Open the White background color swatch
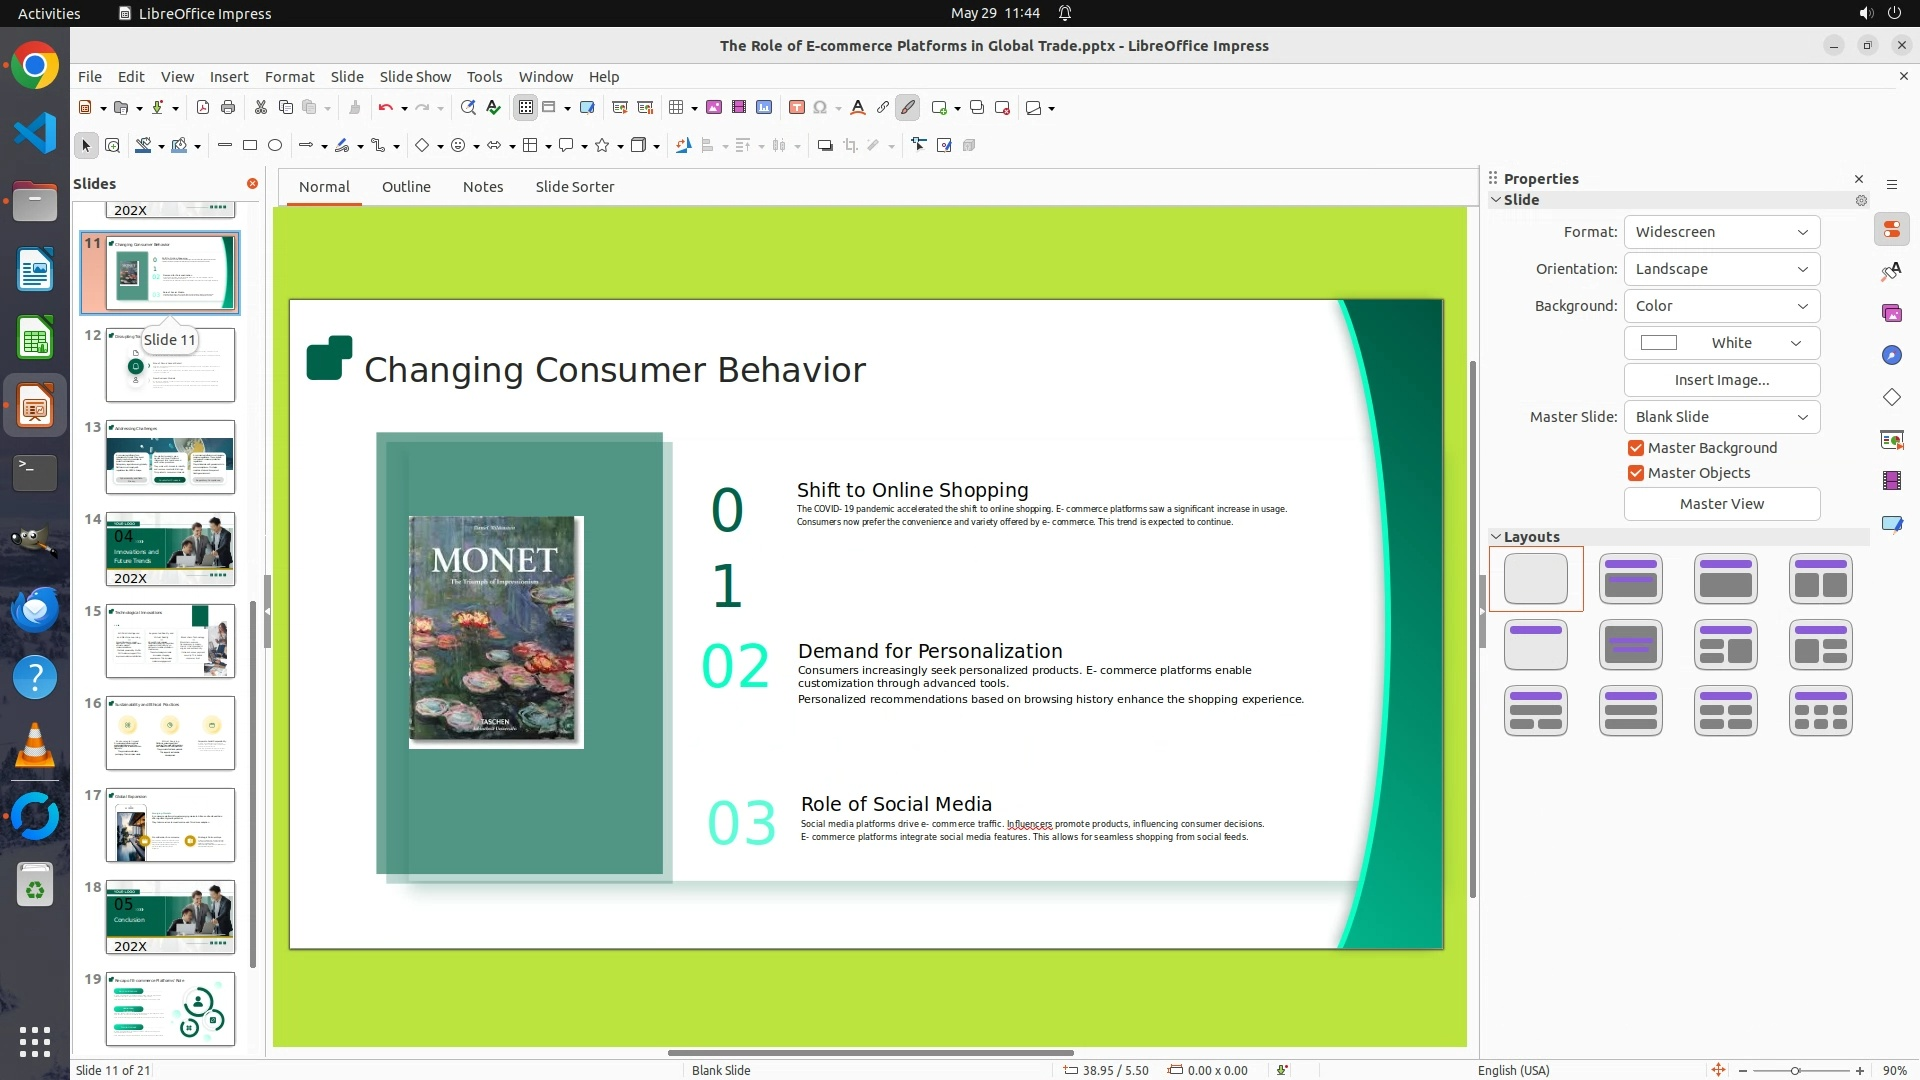The width and height of the screenshot is (1920, 1080). pos(1721,343)
